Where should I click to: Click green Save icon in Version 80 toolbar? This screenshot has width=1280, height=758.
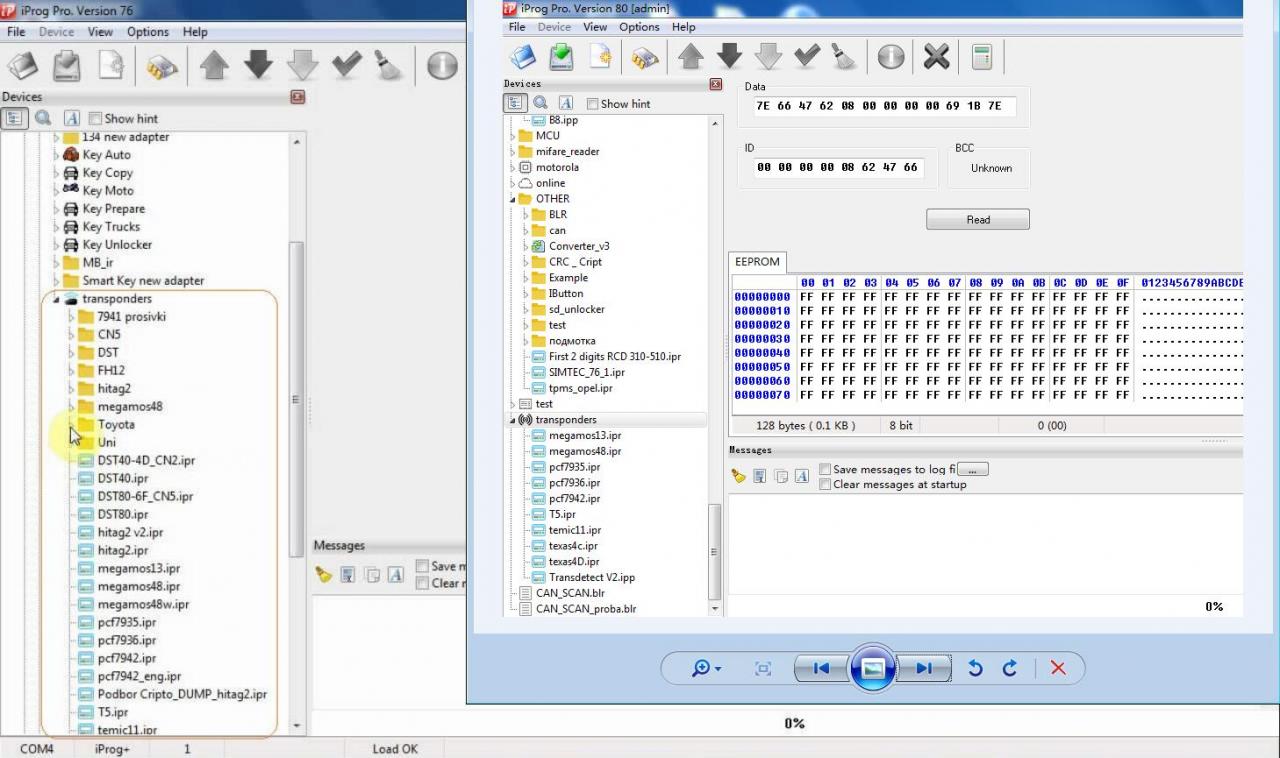click(x=562, y=57)
